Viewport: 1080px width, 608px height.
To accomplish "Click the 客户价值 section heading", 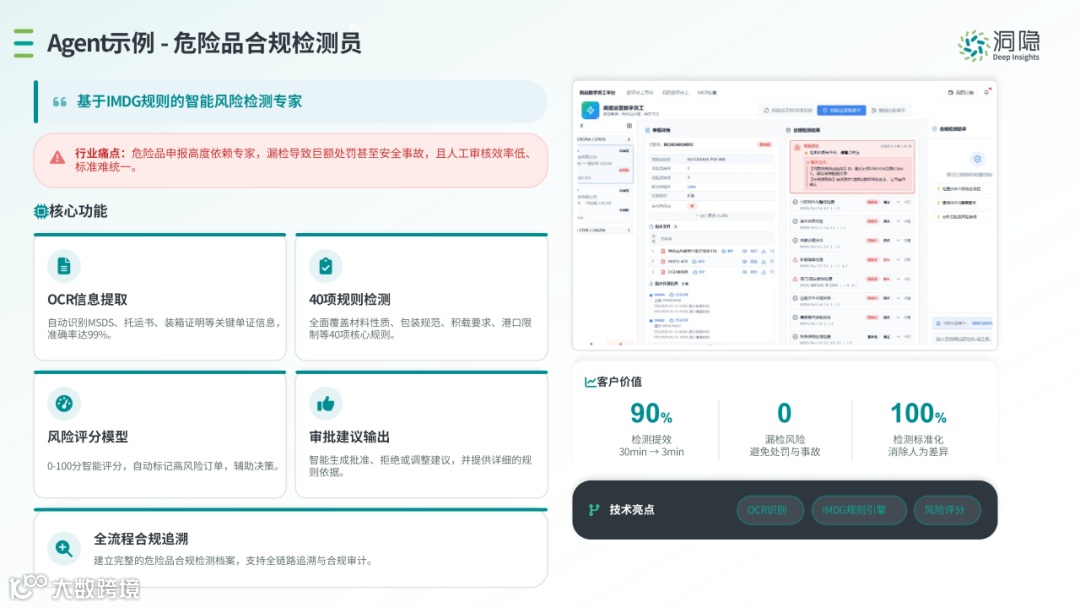I will click(619, 381).
